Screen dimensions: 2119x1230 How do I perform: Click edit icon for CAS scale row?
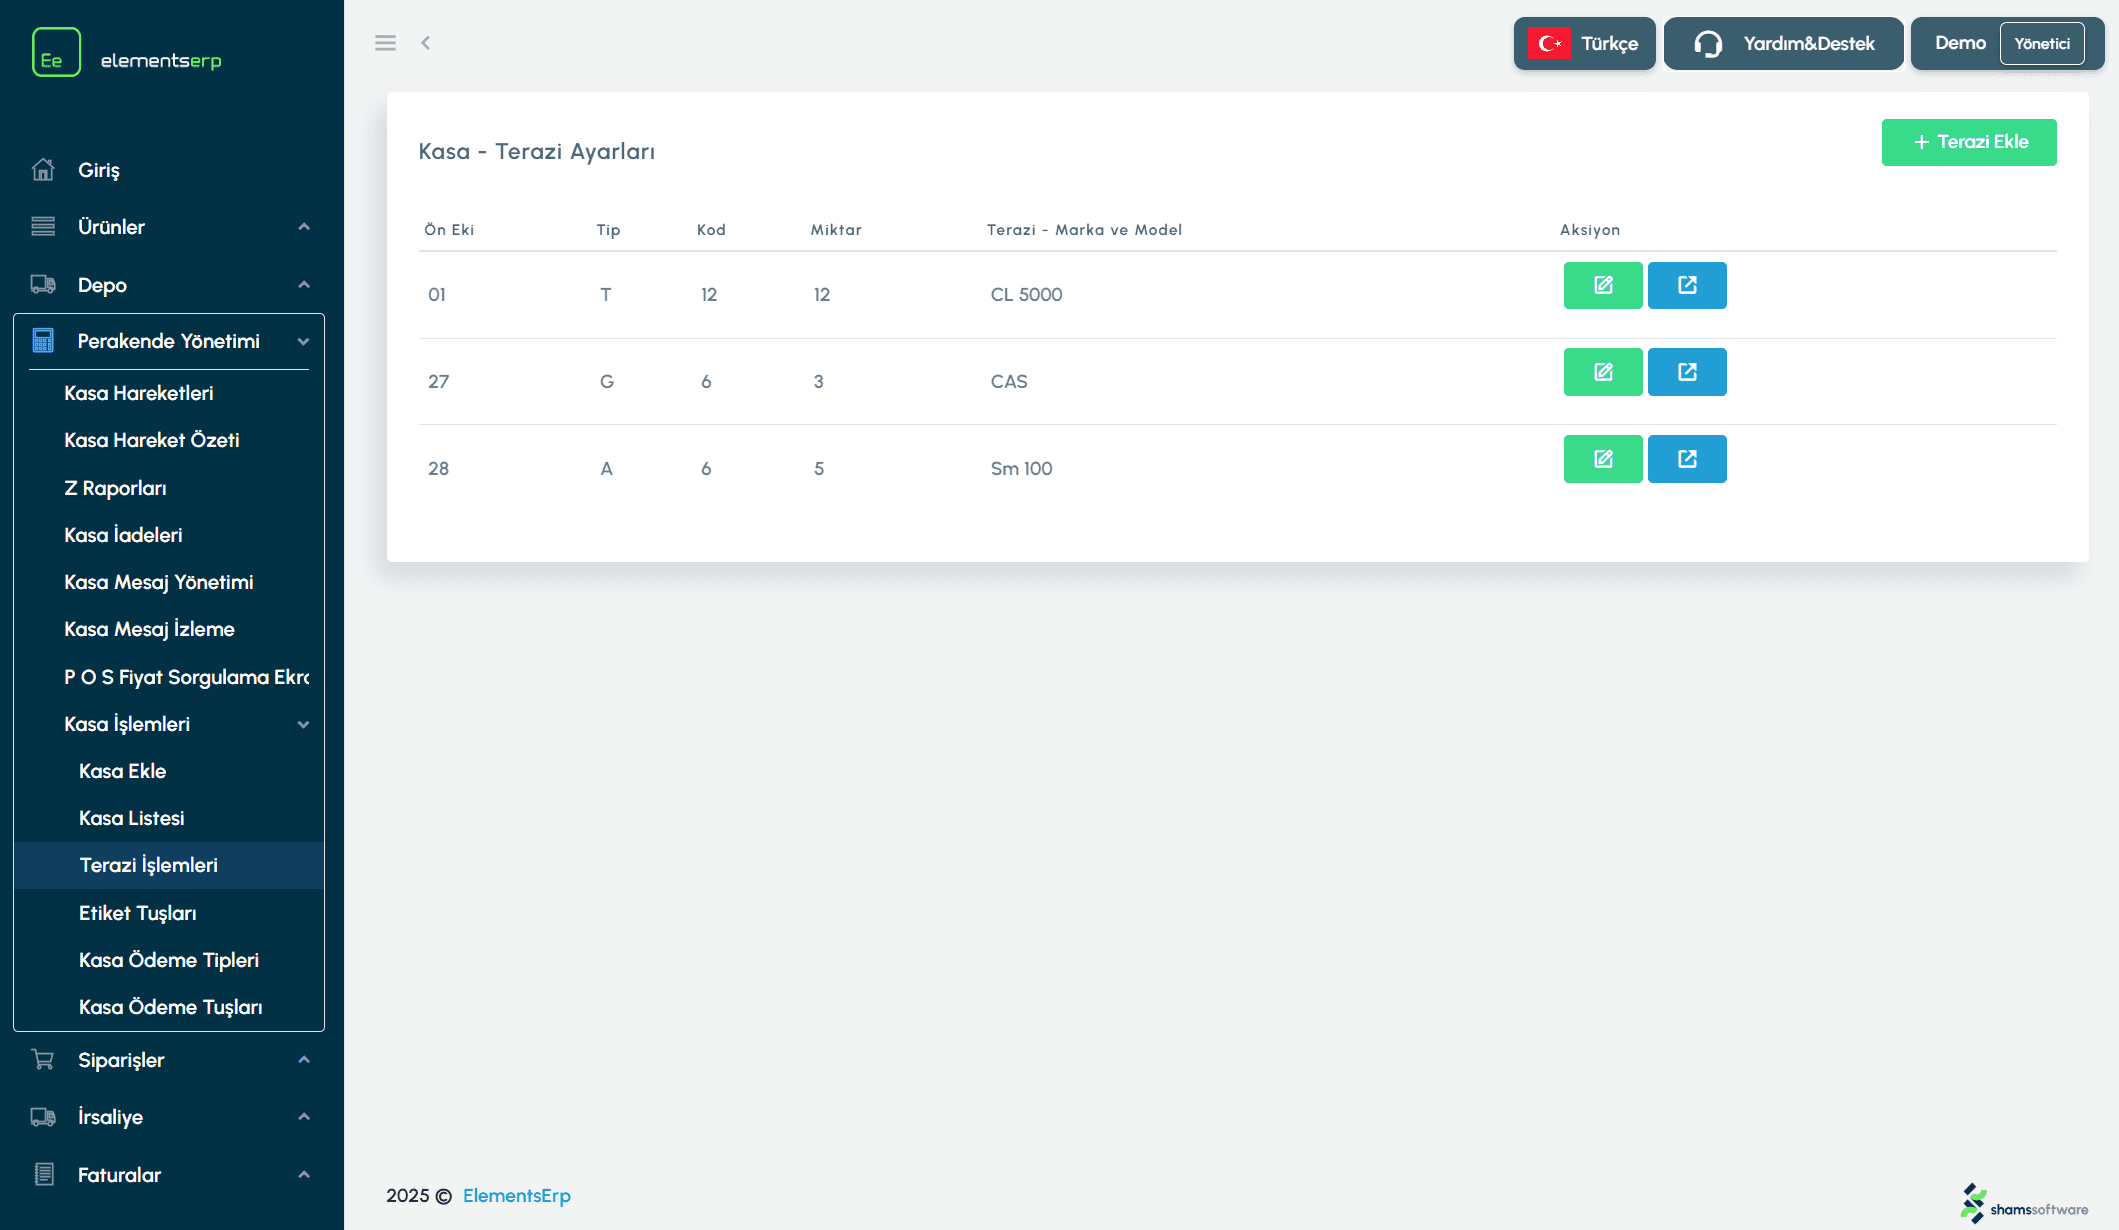(1602, 372)
